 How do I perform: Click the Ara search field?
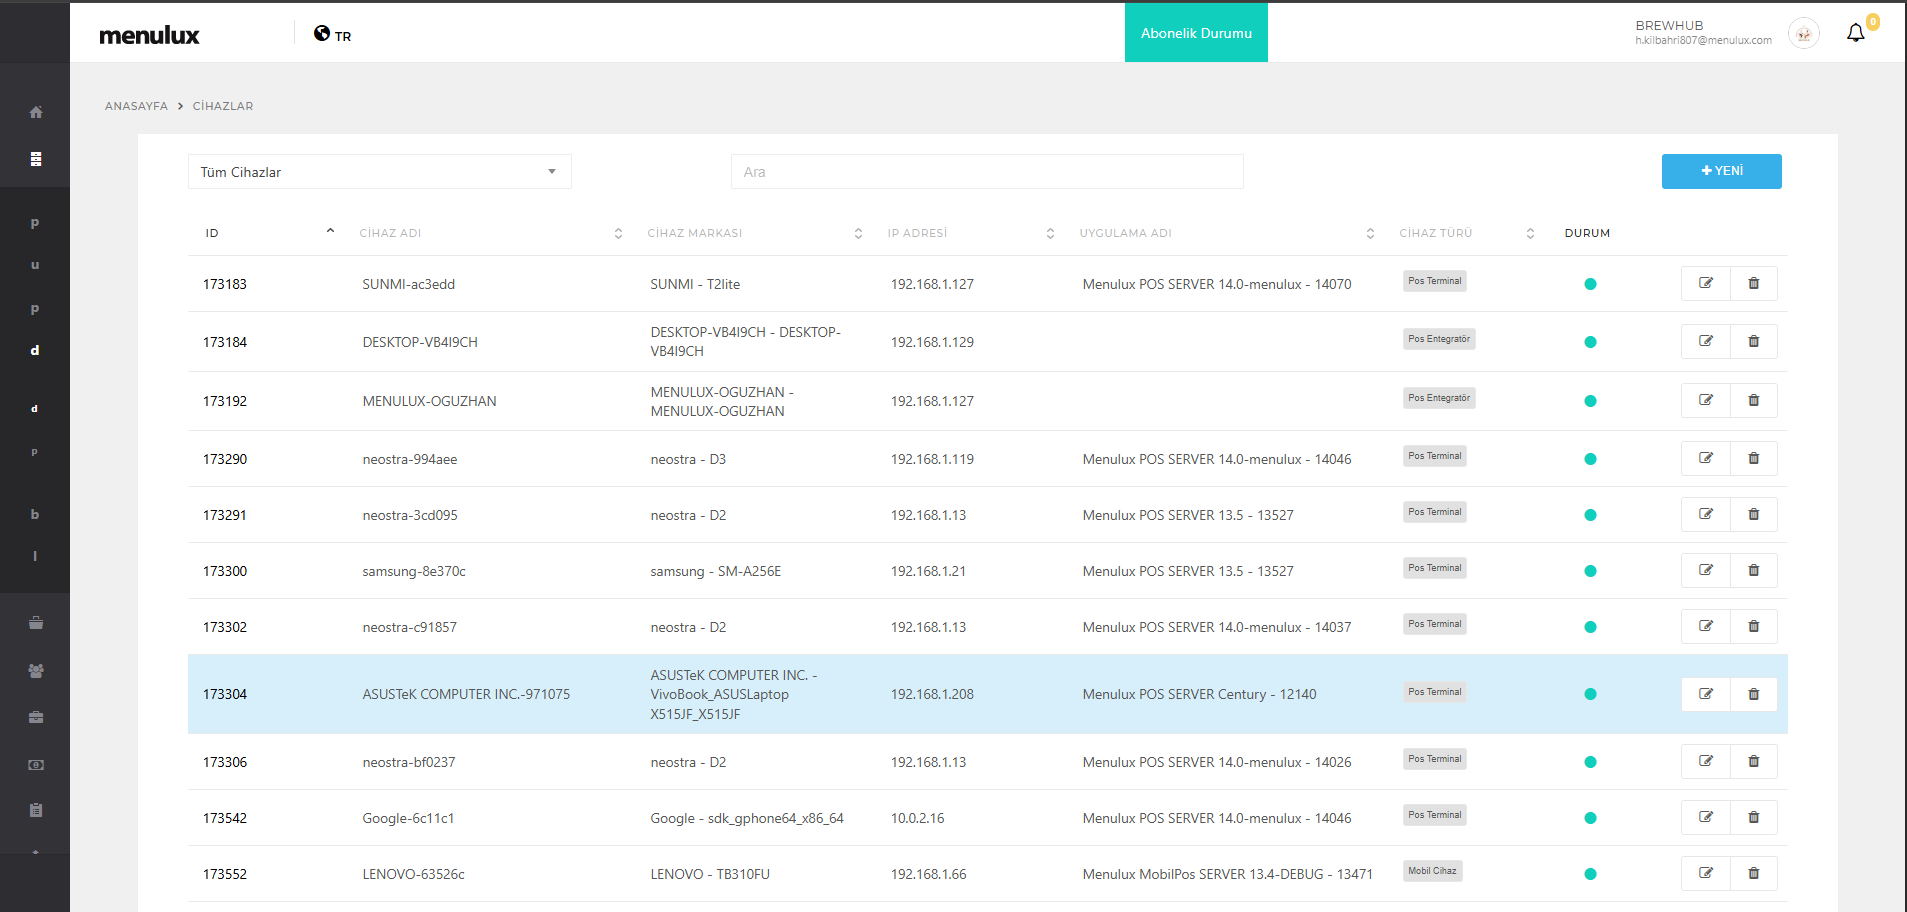986,172
